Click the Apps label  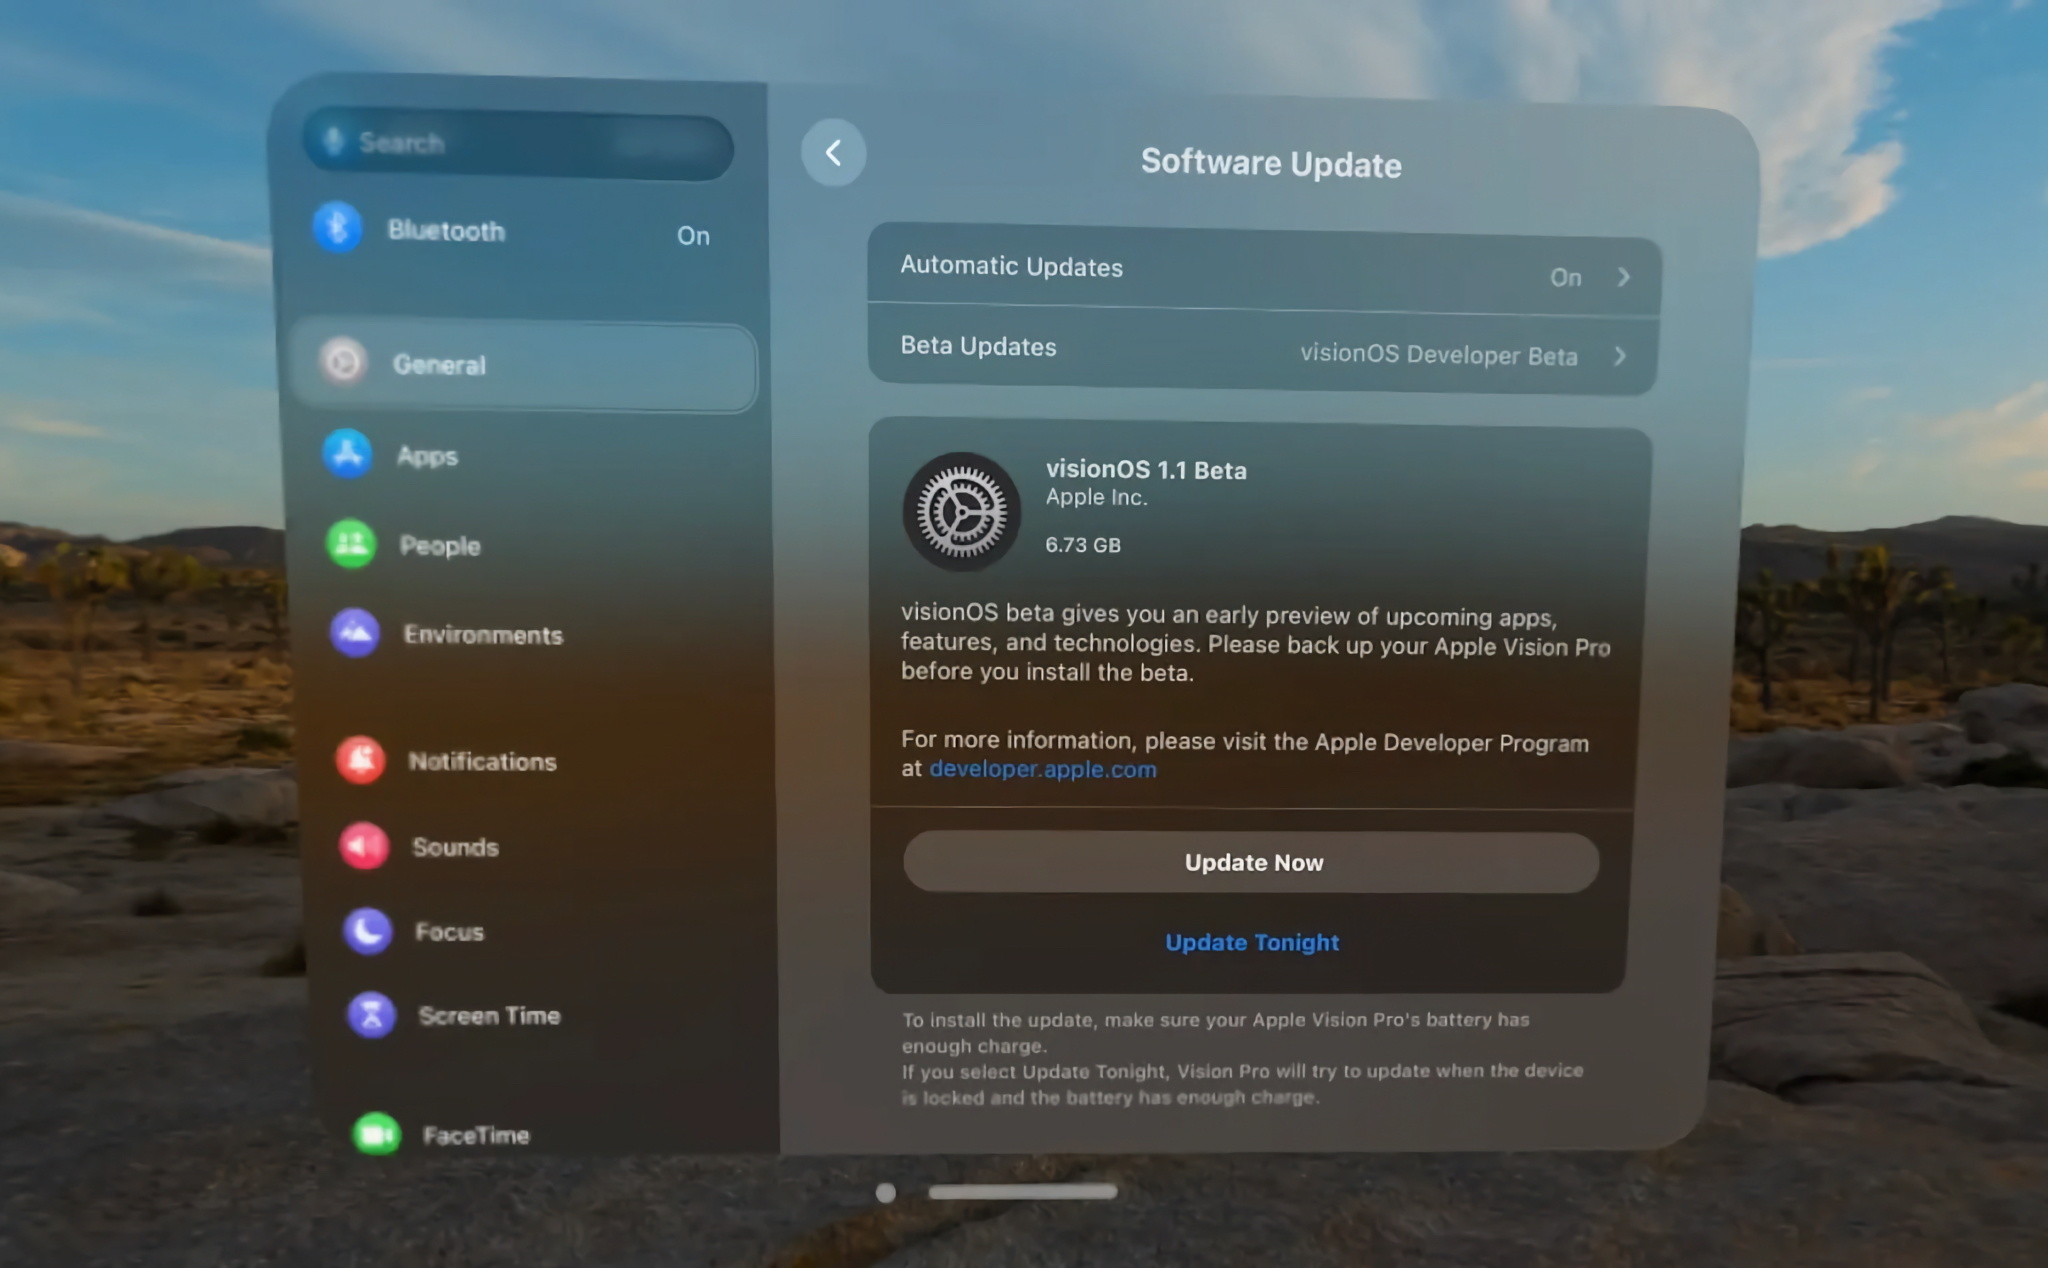point(427,456)
